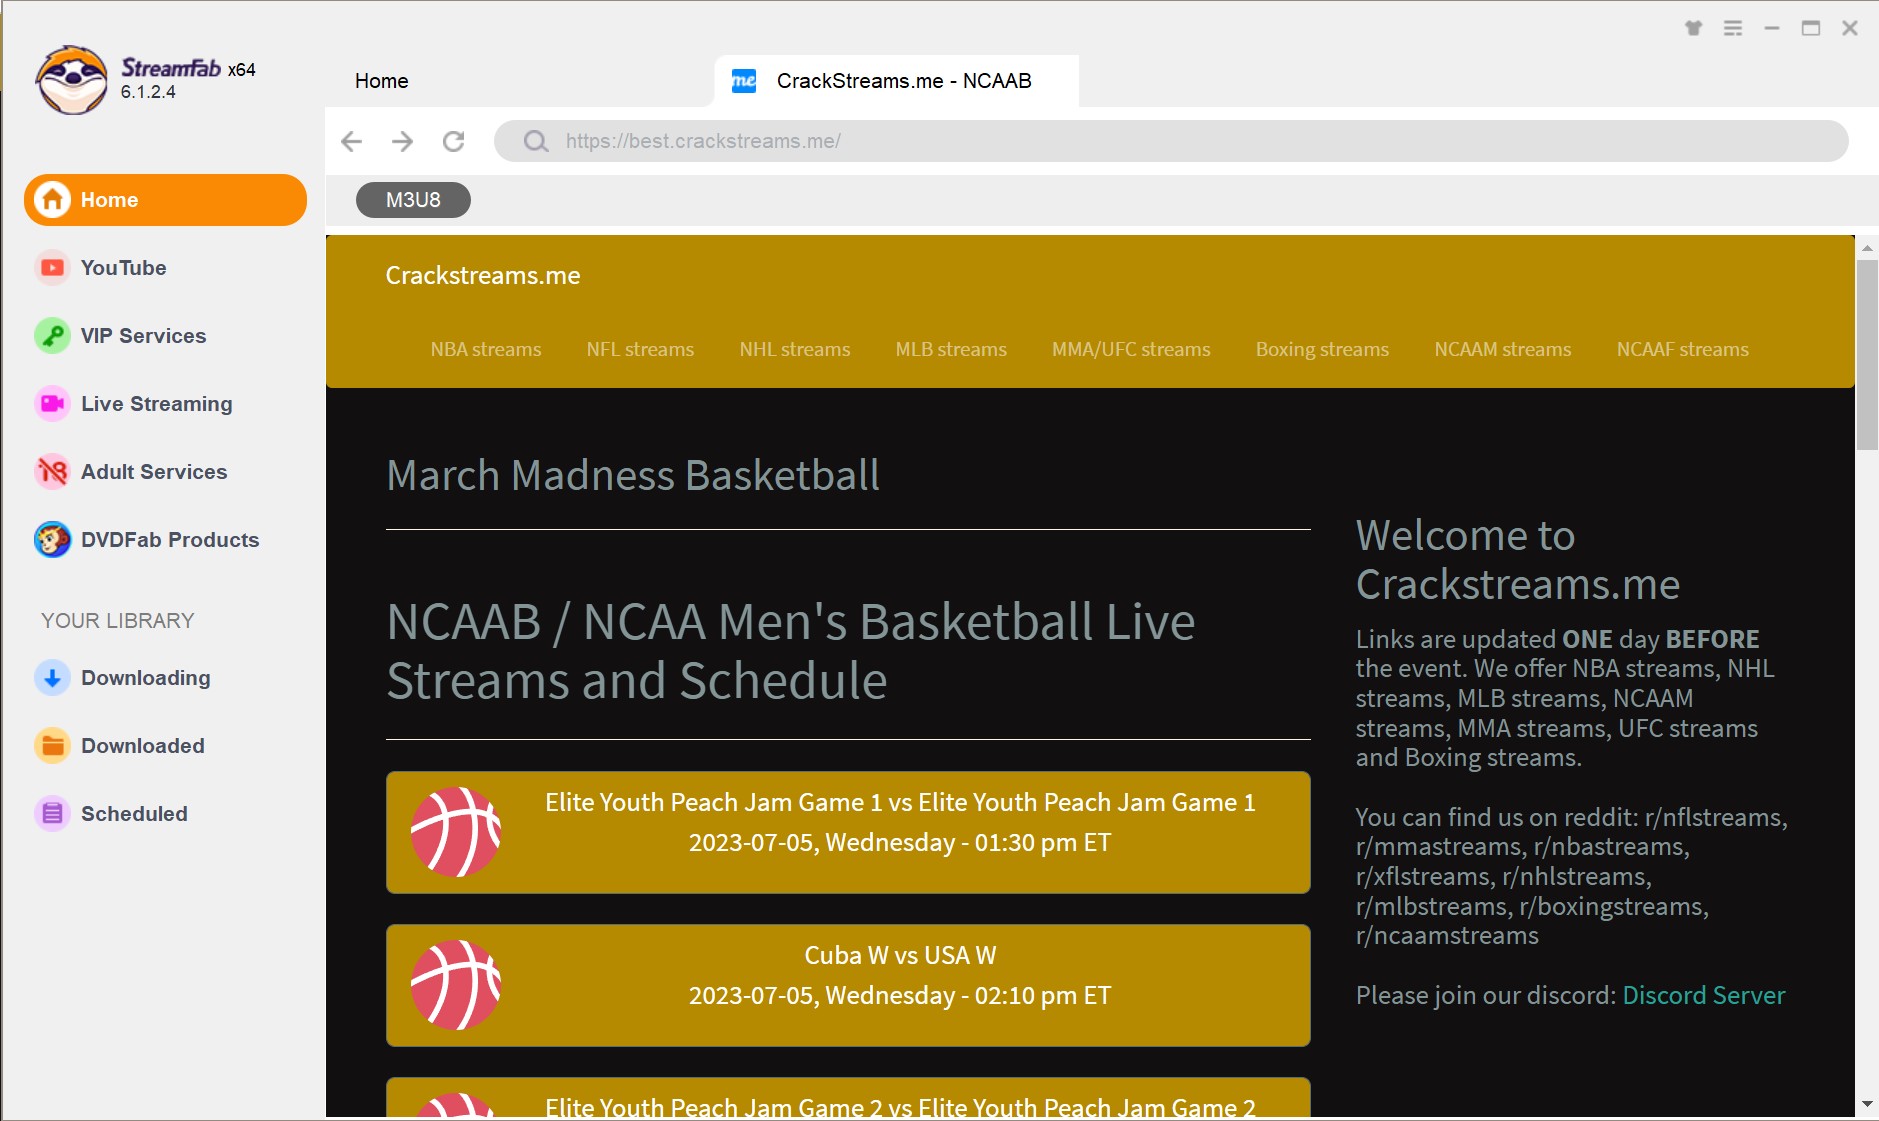Open NCAAF streams link
This screenshot has height=1121, width=1879.
point(1683,349)
